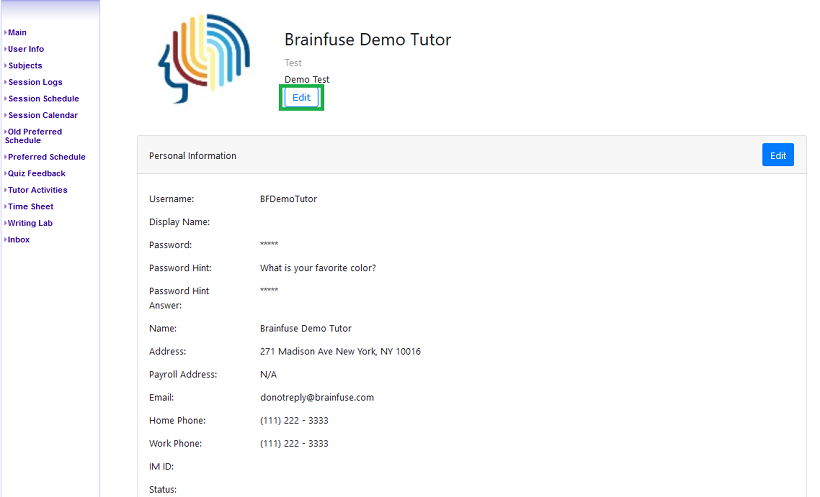The width and height of the screenshot is (820, 497).
Task: Open the Time Sheet page
Action: [x=30, y=207]
